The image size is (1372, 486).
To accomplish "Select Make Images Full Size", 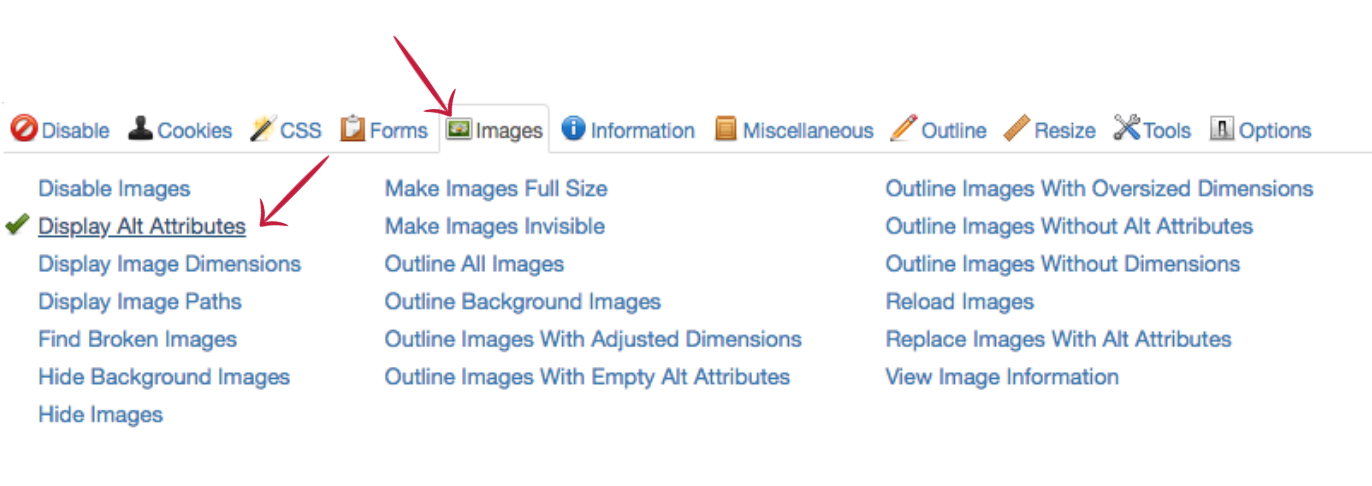I will point(496,188).
